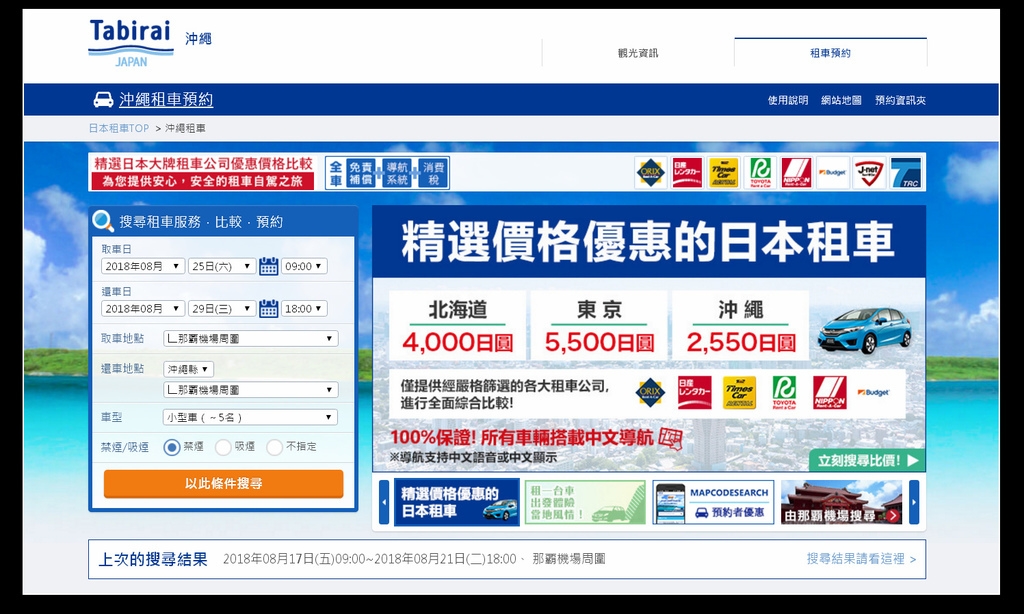
Task: Click the J-net logo in top banner
Action: pos(869,172)
